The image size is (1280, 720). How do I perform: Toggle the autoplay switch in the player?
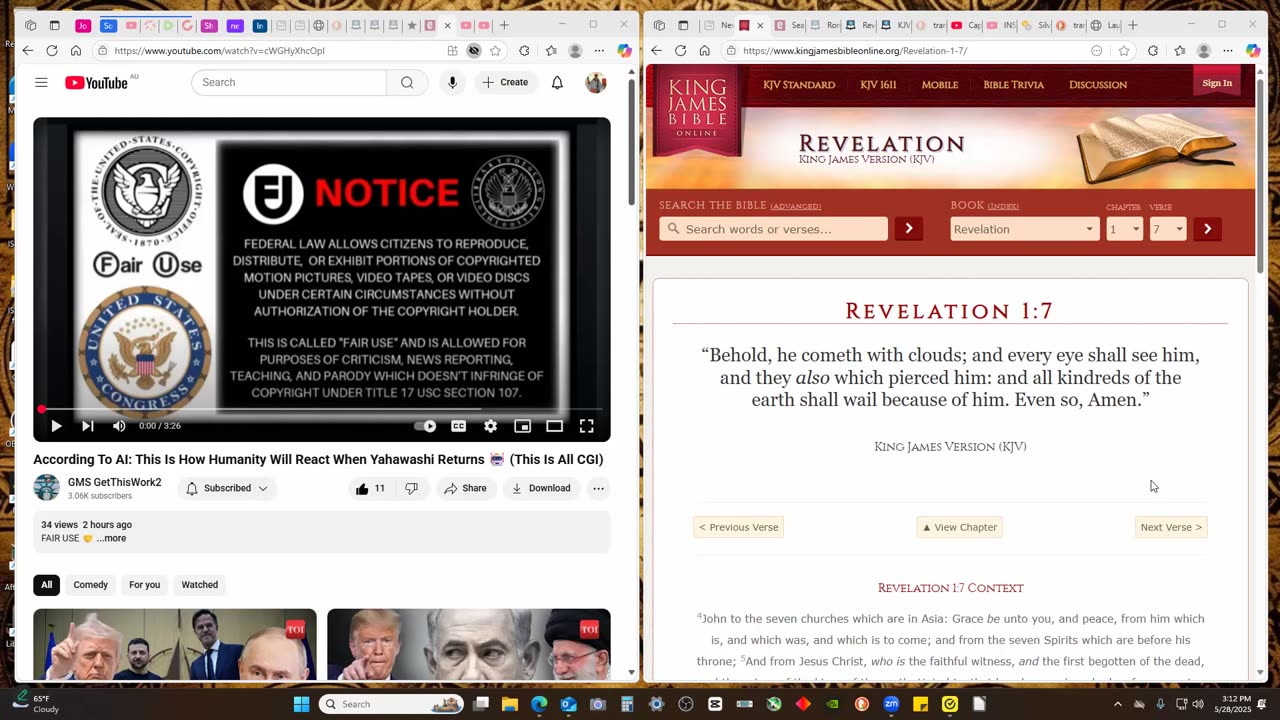coord(426,426)
